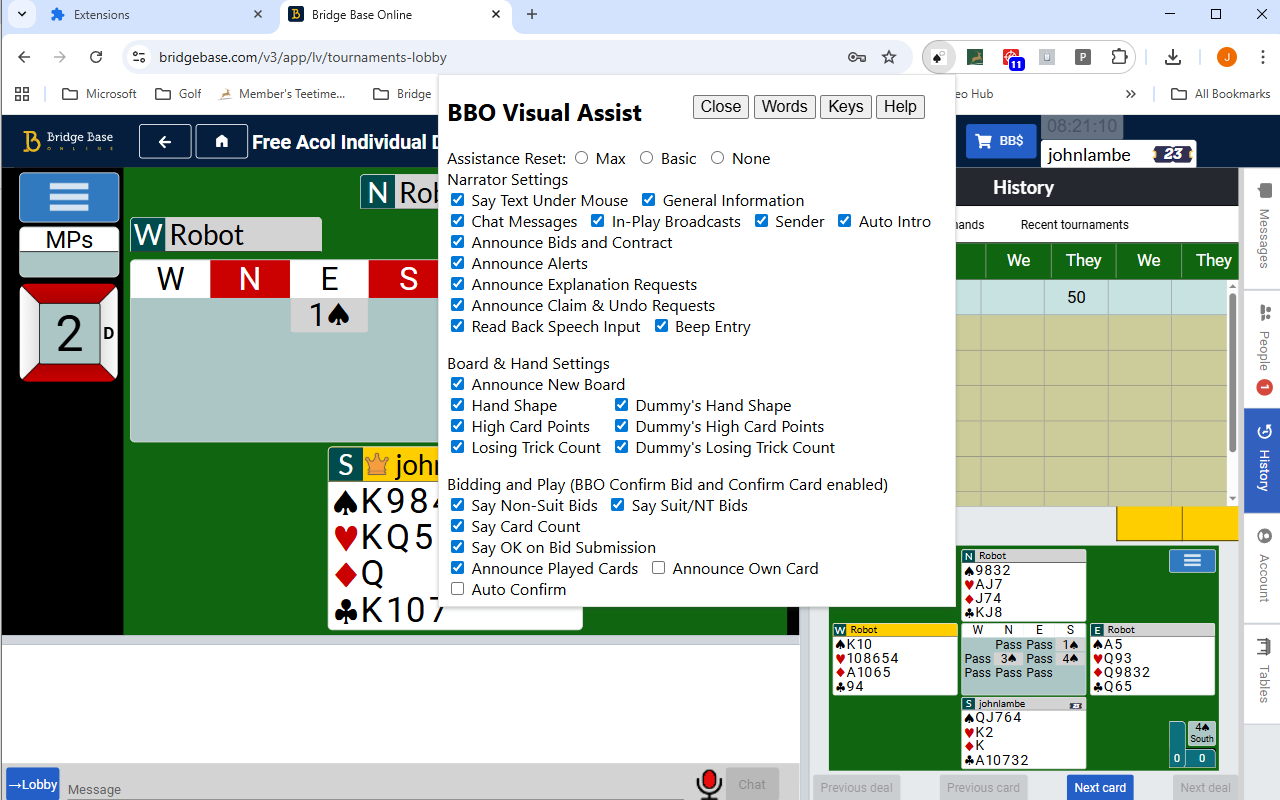
Task: Open the People sidebar panel
Action: tap(1263, 348)
